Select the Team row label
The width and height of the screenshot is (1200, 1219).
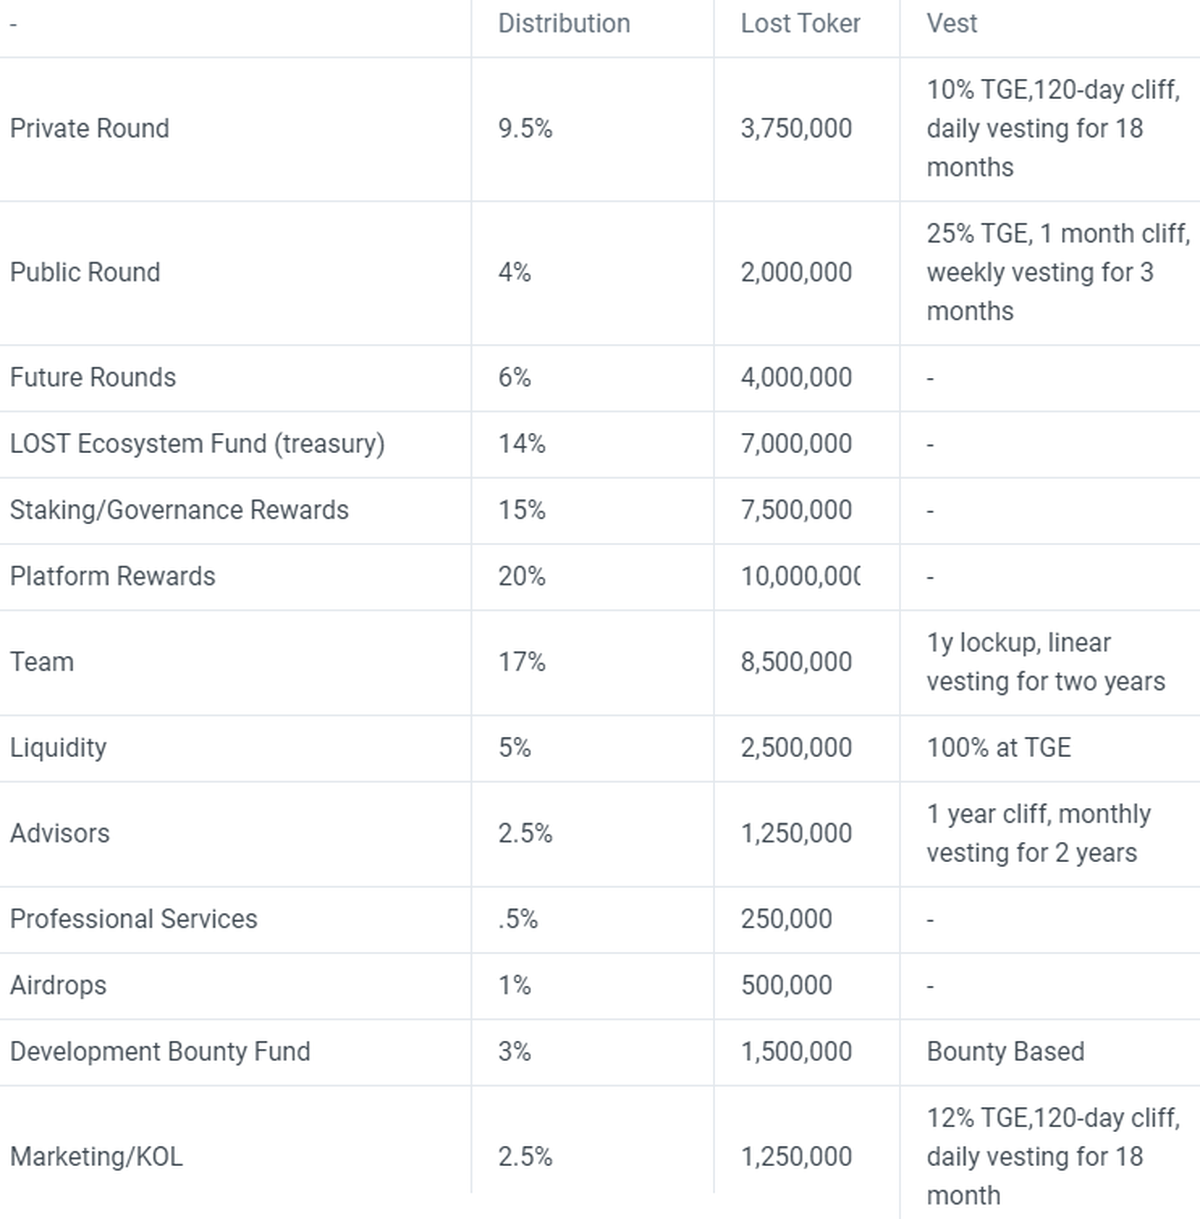pyautogui.click(x=42, y=662)
